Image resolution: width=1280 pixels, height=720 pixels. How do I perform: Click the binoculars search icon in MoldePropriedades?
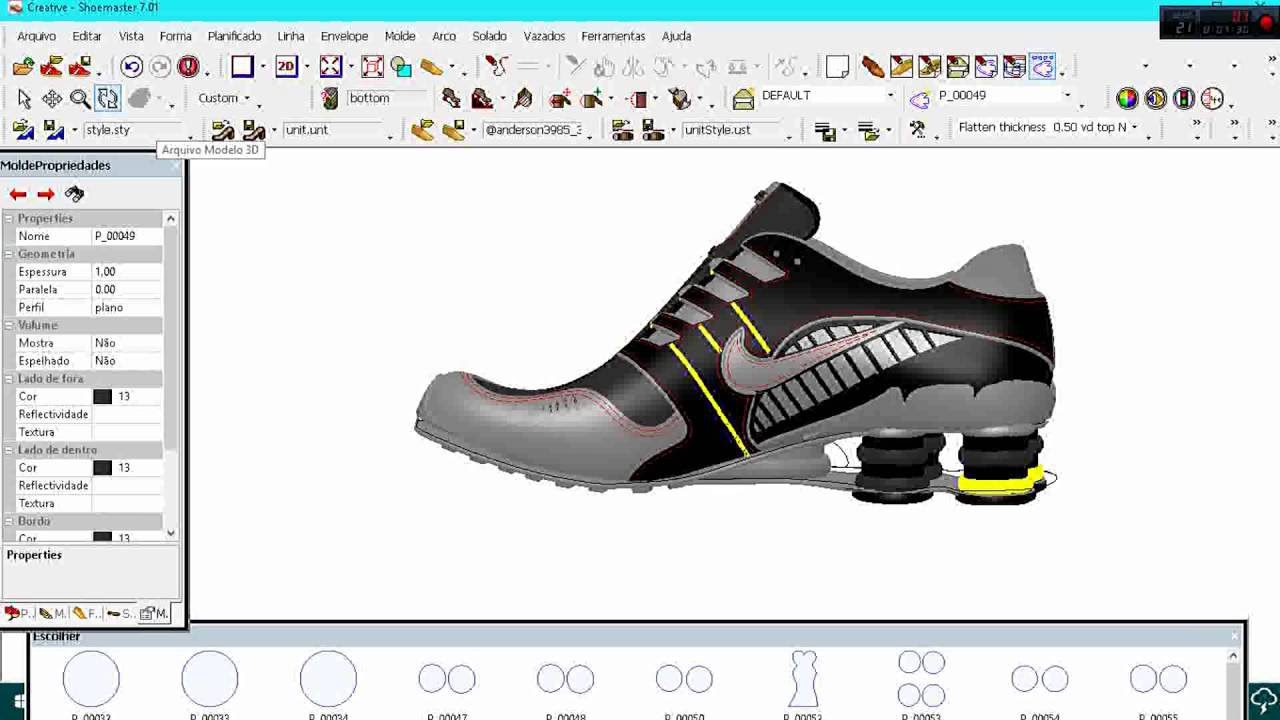pyautogui.click(x=74, y=194)
